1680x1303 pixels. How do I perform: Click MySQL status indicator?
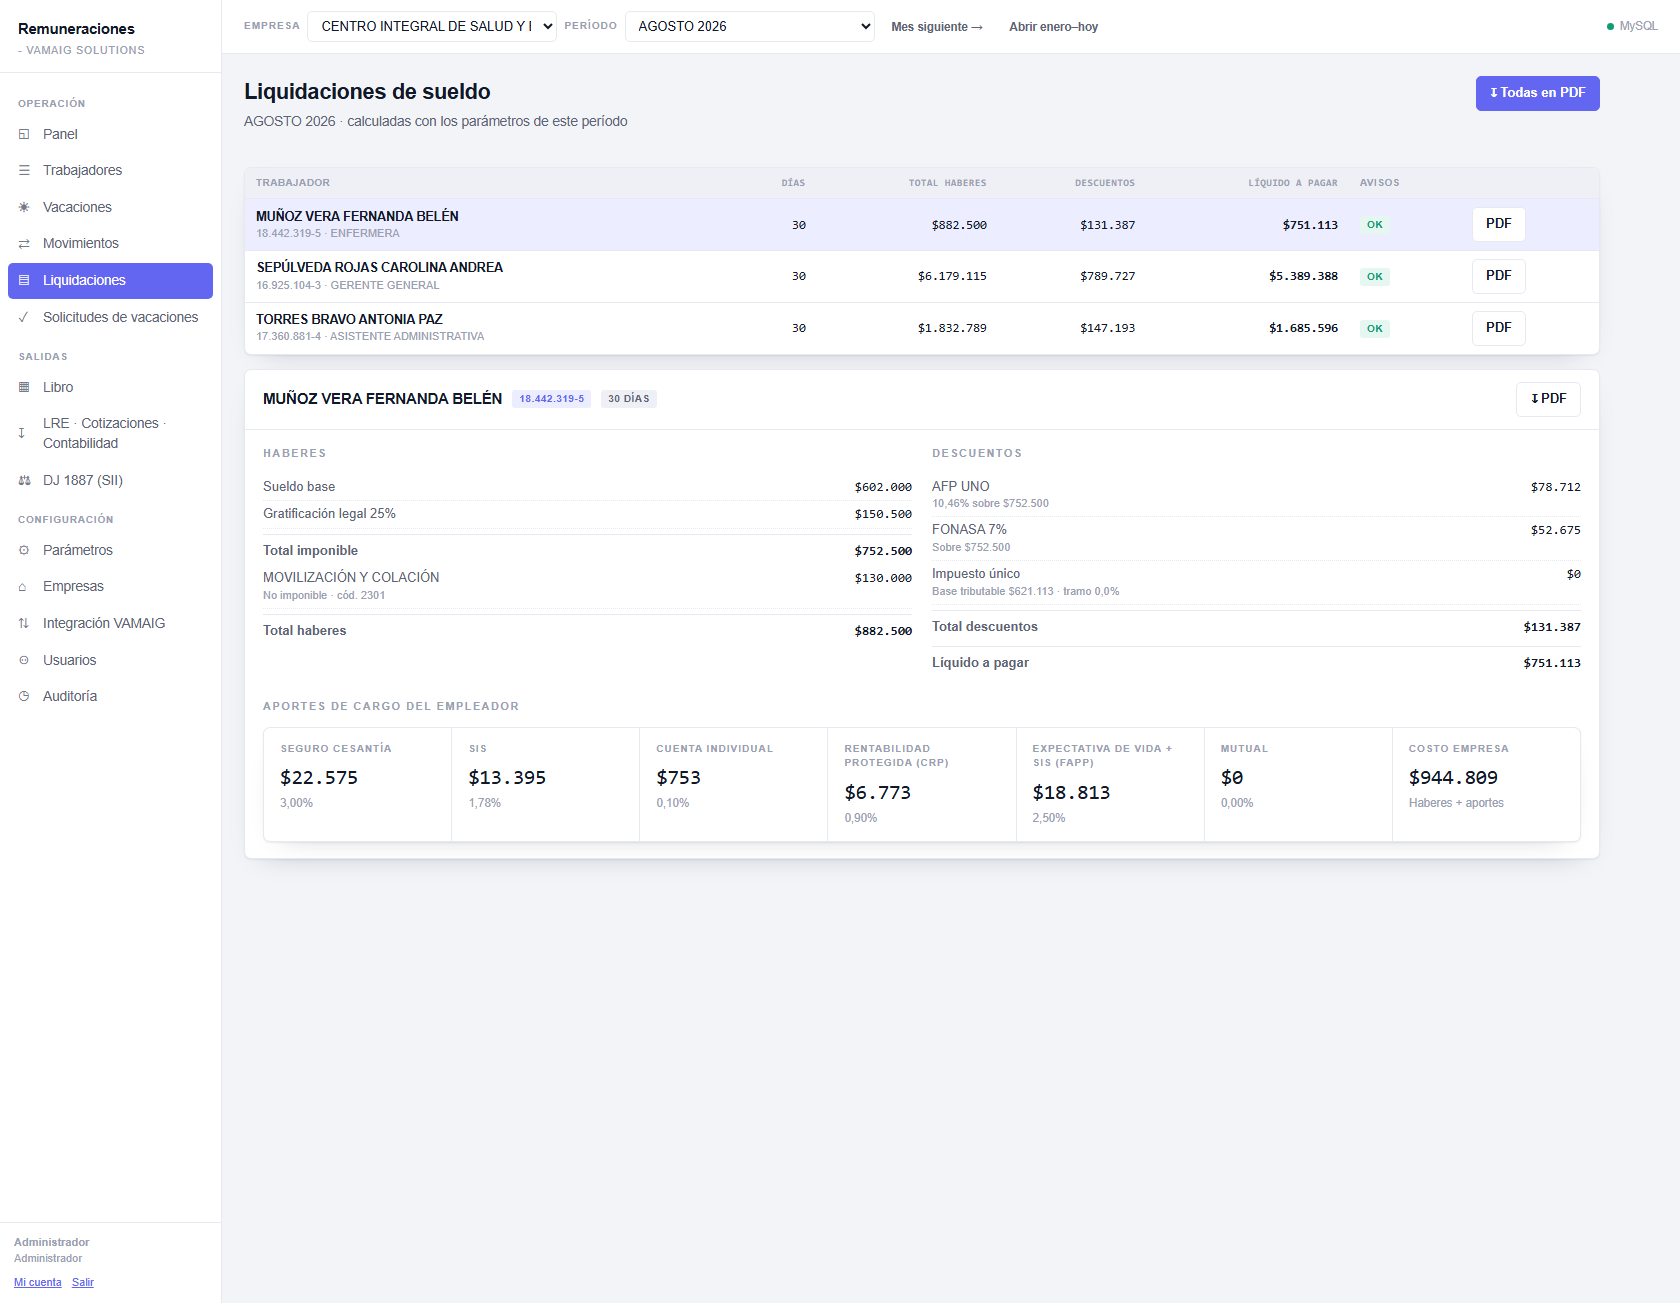(x=1632, y=26)
